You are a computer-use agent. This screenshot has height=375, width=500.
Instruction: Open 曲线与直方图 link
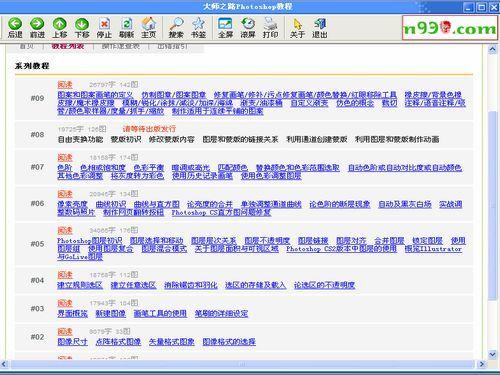click(157, 204)
